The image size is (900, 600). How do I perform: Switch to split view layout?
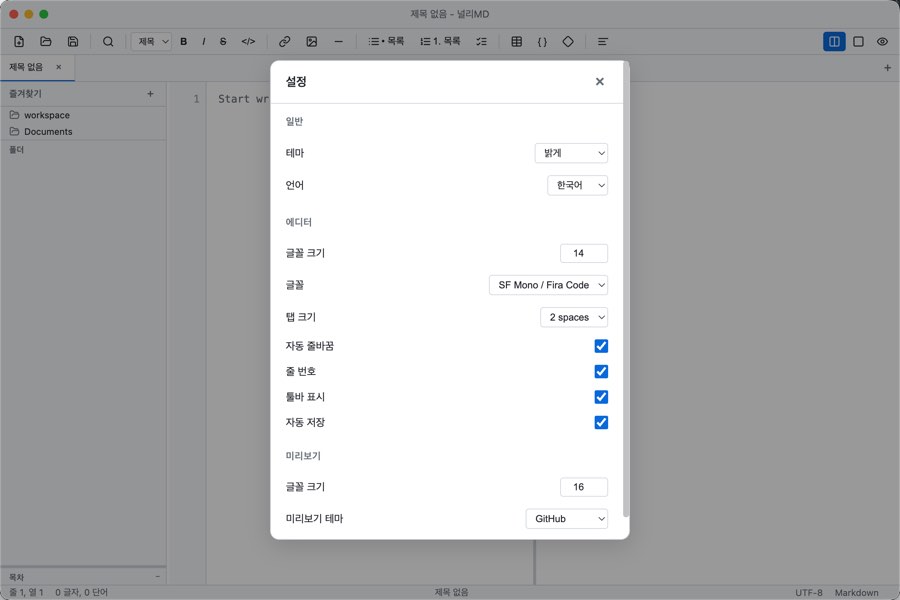click(834, 41)
